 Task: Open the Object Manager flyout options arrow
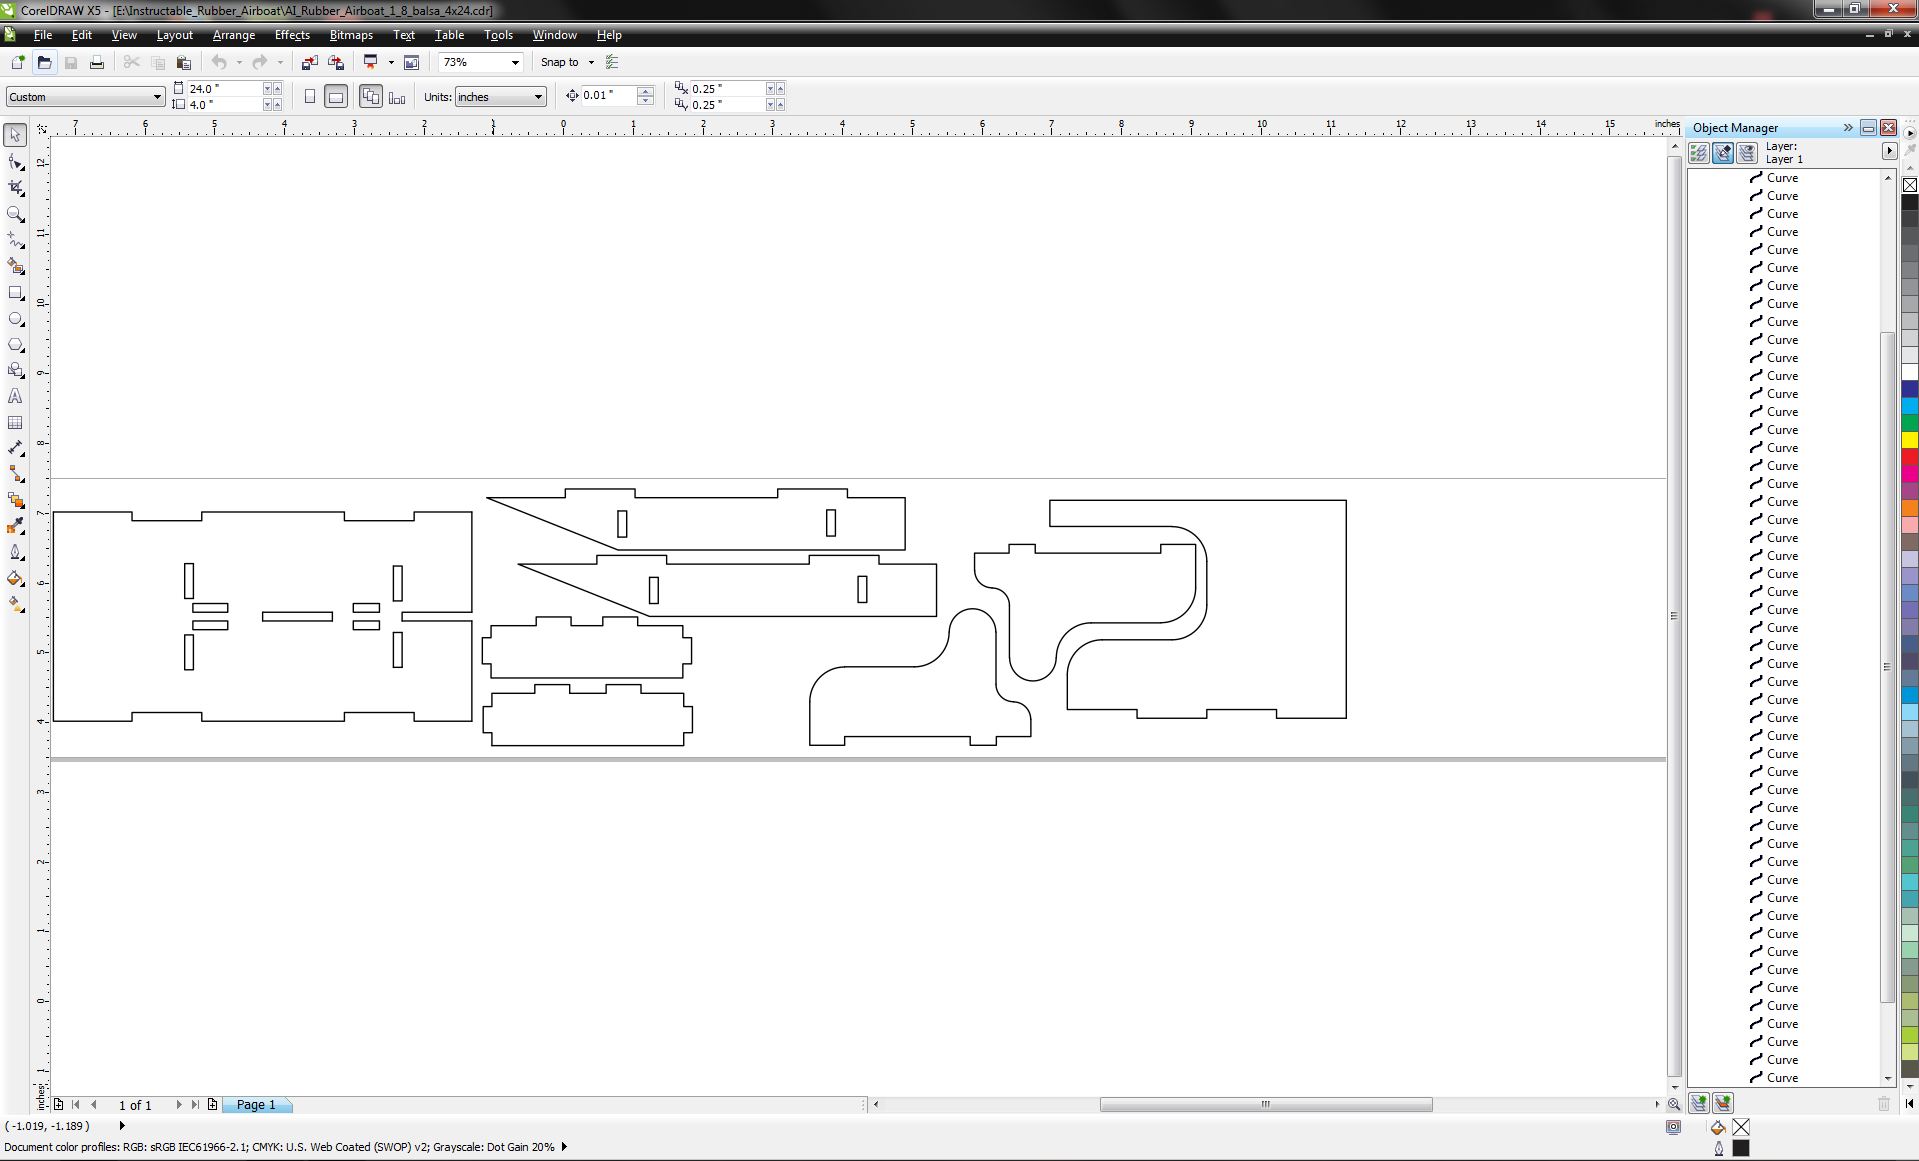click(x=1889, y=151)
